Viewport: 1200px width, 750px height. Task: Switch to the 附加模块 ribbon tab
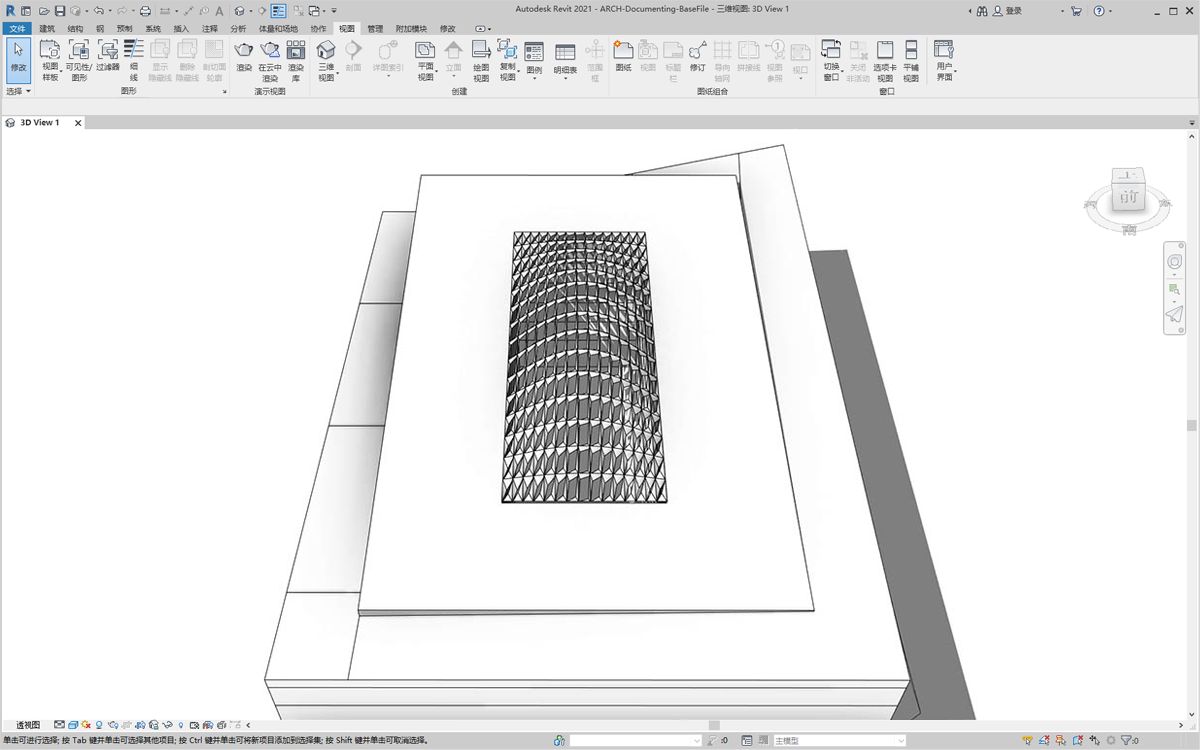(411, 29)
